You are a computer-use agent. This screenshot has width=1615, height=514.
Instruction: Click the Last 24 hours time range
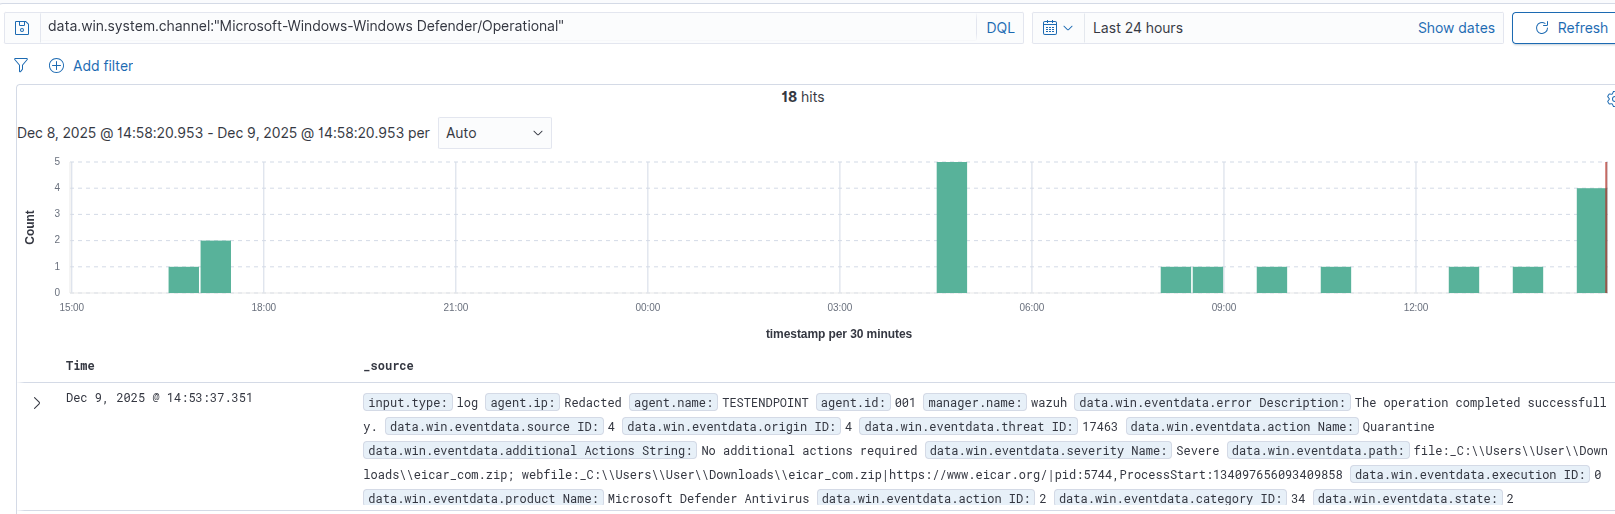[1138, 28]
